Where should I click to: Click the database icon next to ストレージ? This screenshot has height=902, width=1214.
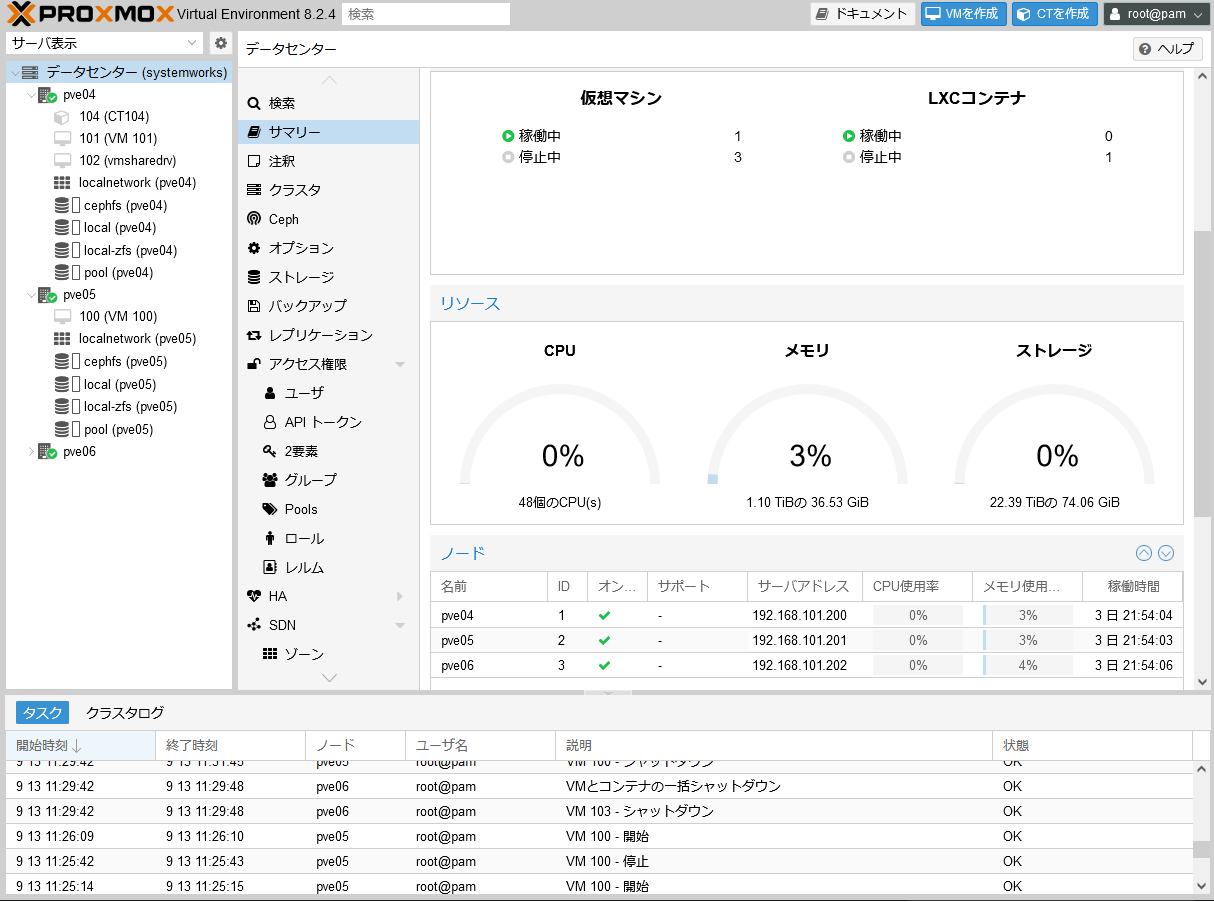254,277
